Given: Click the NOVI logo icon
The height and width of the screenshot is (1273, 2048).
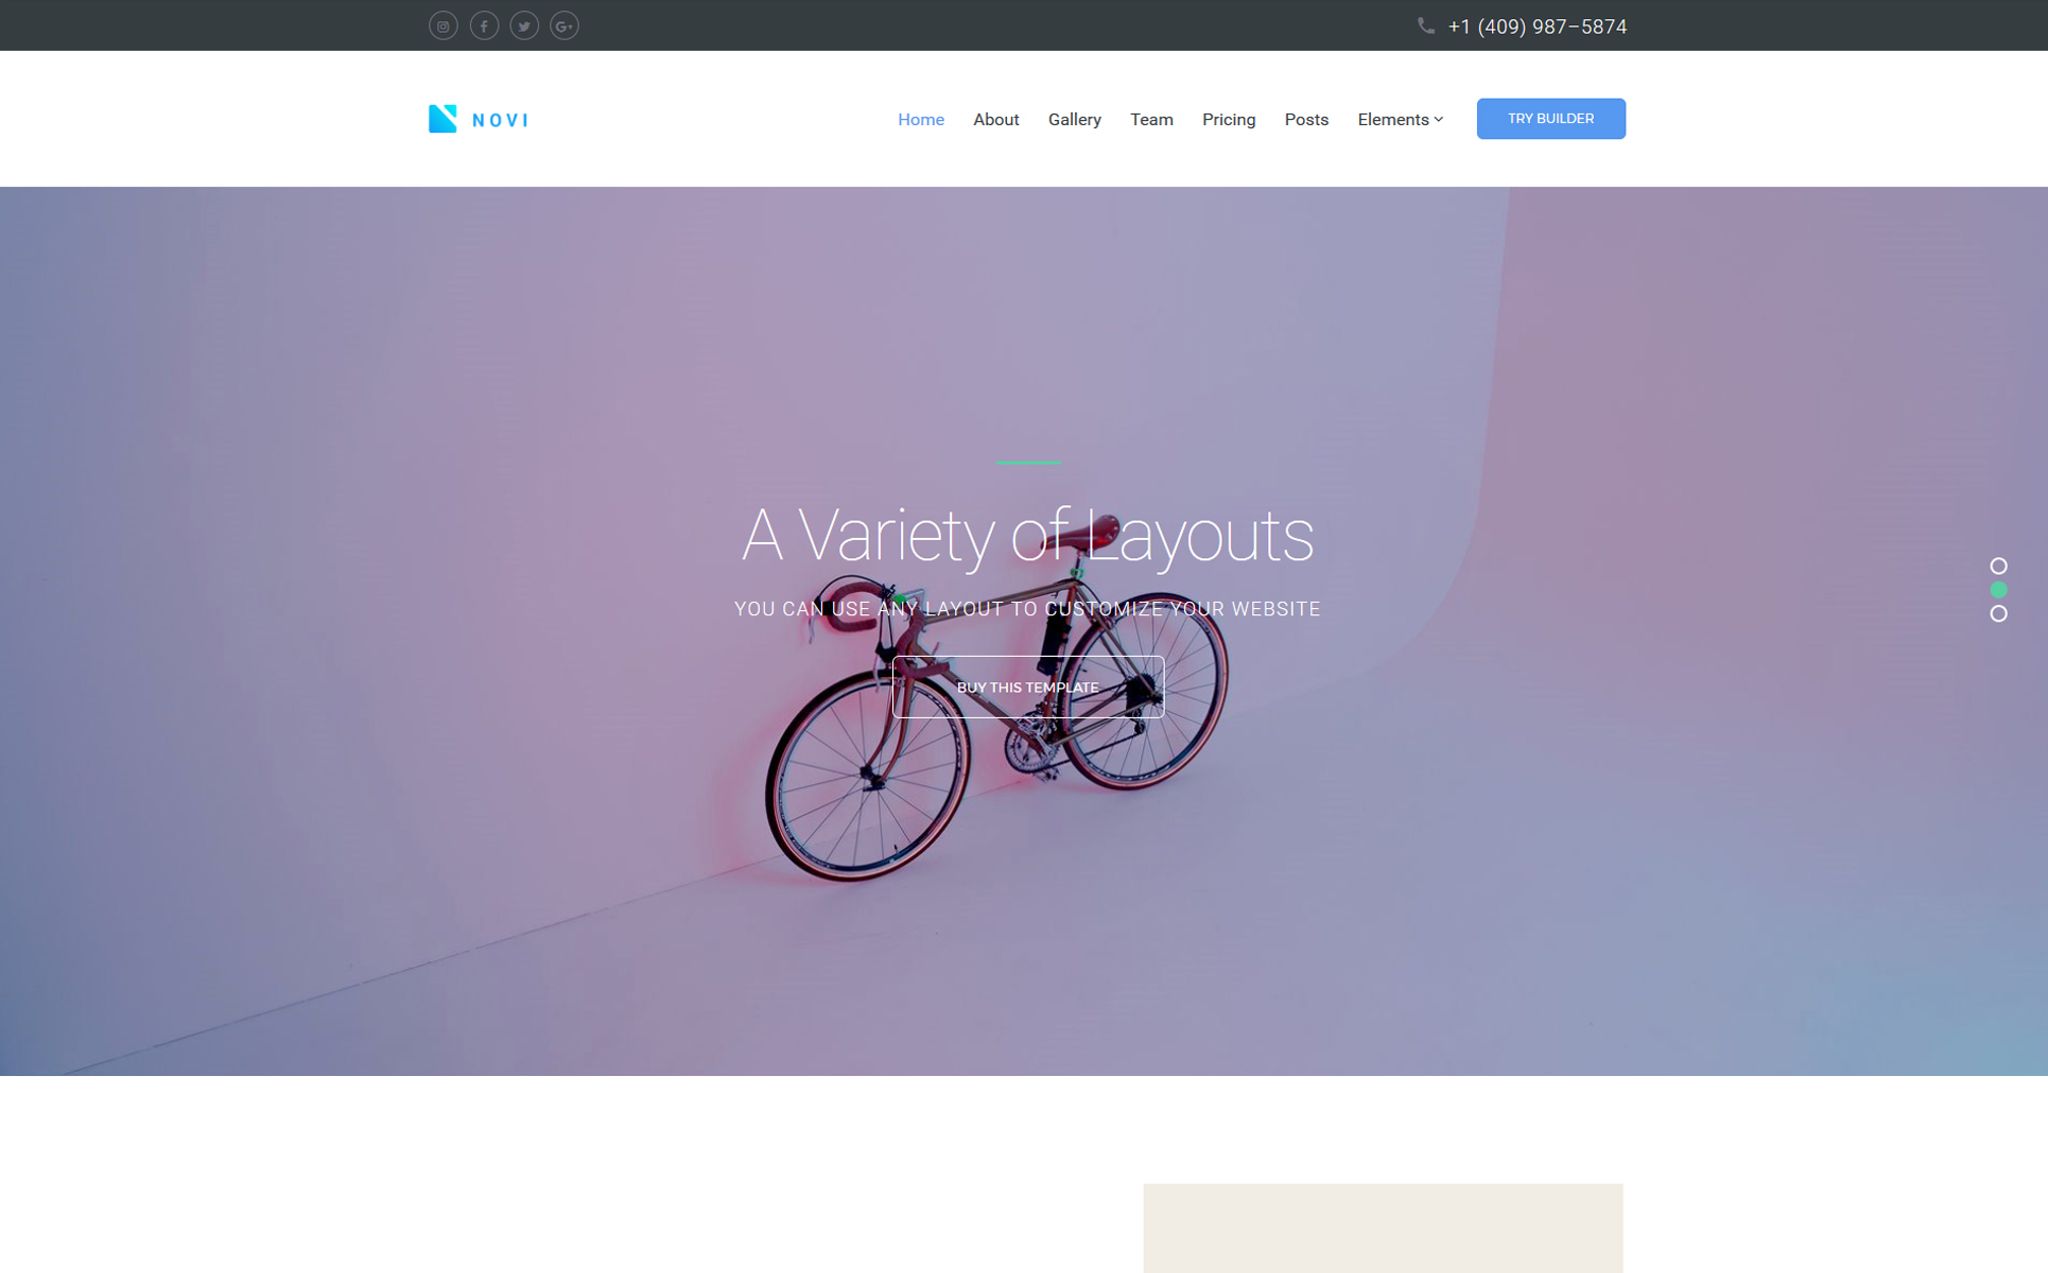Looking at the screenshot, I should pyautogui.click(x=443, y=119).
